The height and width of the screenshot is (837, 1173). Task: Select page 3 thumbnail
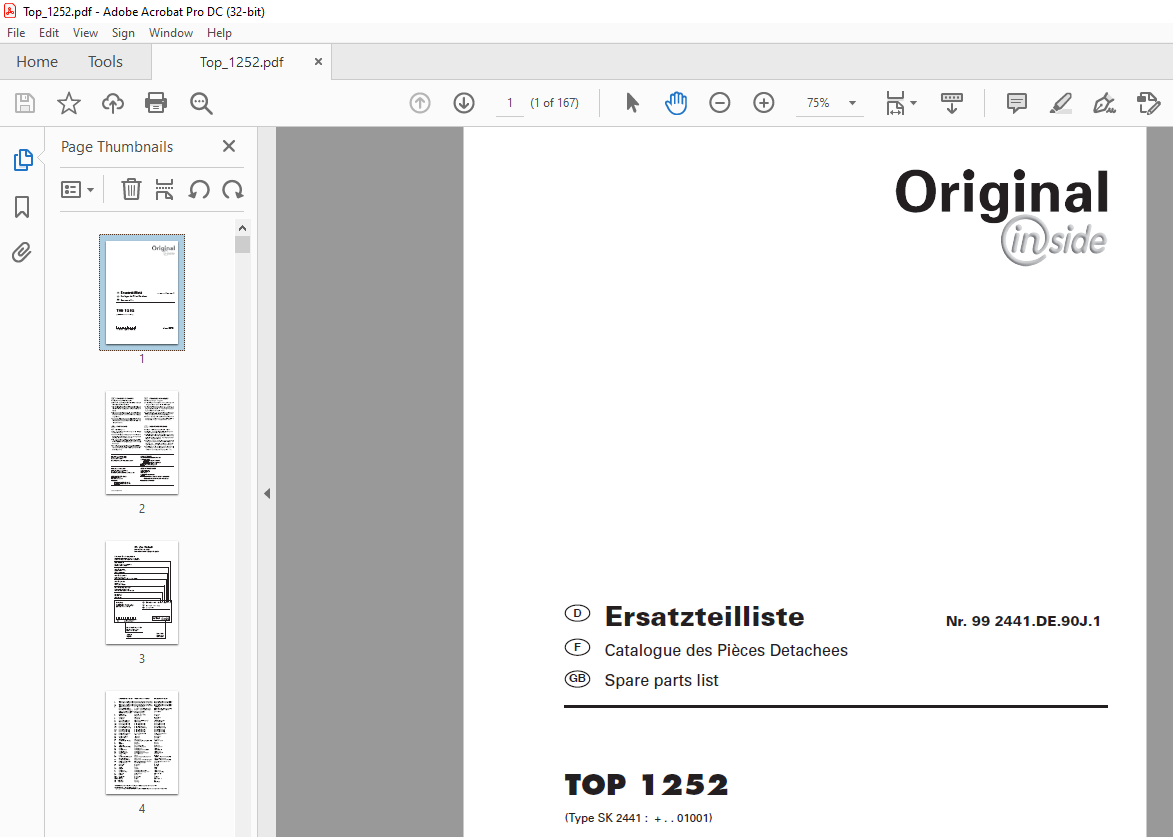point(142,592)
